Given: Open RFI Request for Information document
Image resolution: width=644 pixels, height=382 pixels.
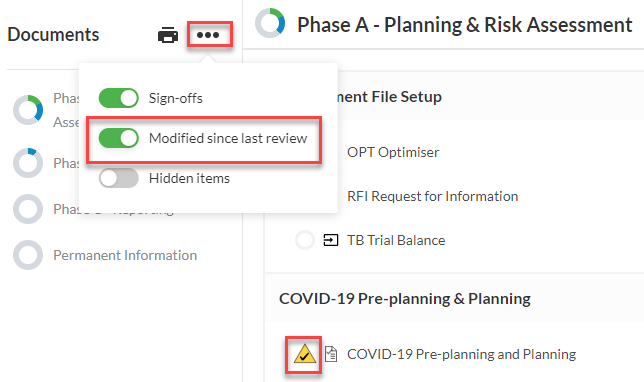Looking at the screenshot, I should [x=432, y=196].
